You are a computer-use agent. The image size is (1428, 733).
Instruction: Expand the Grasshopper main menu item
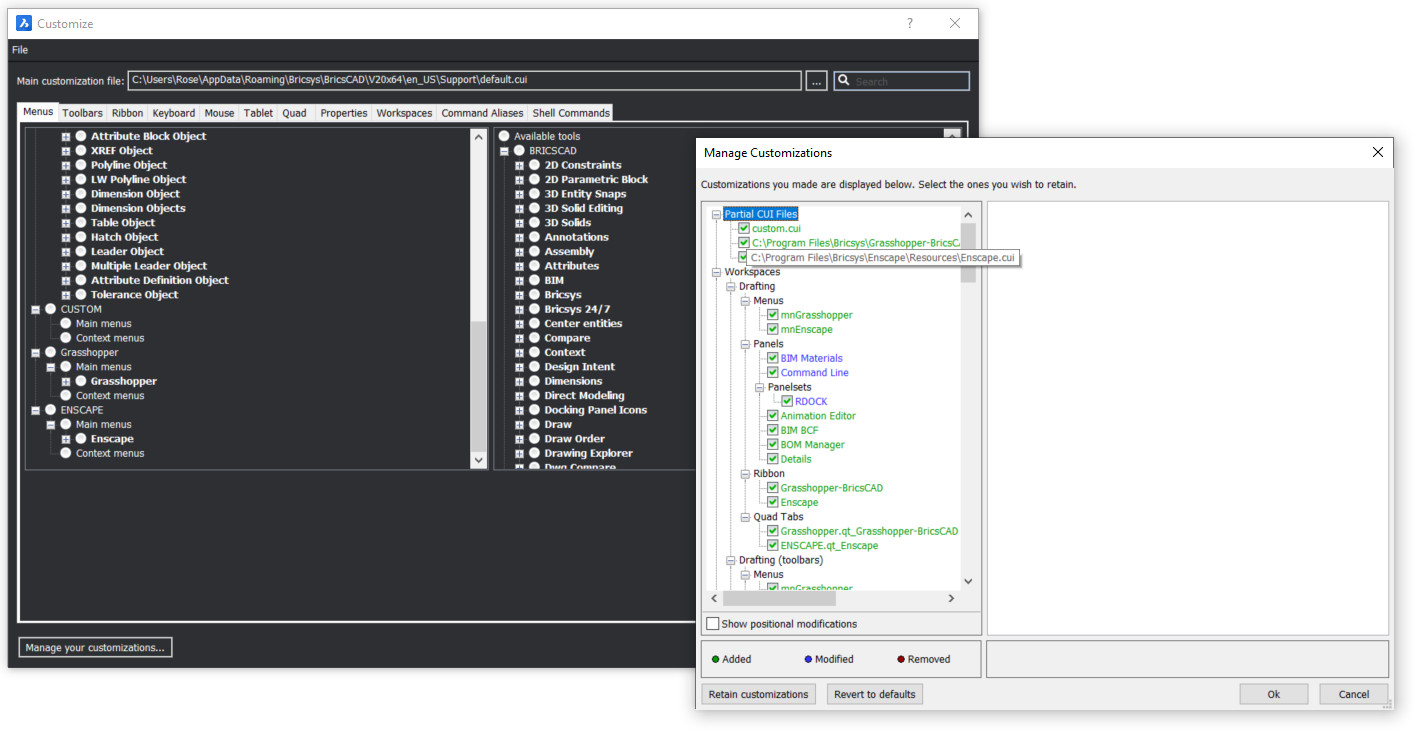66,382
